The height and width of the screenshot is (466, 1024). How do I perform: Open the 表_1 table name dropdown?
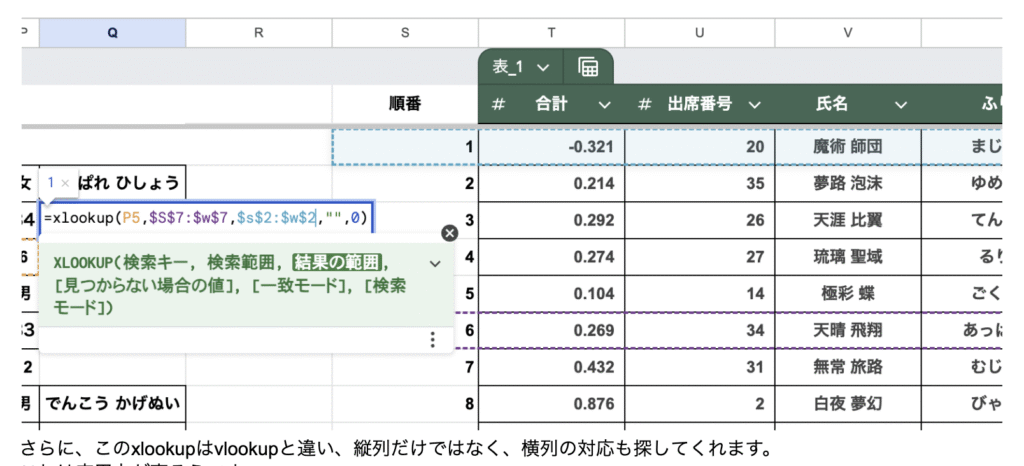(x=543, y=67)
